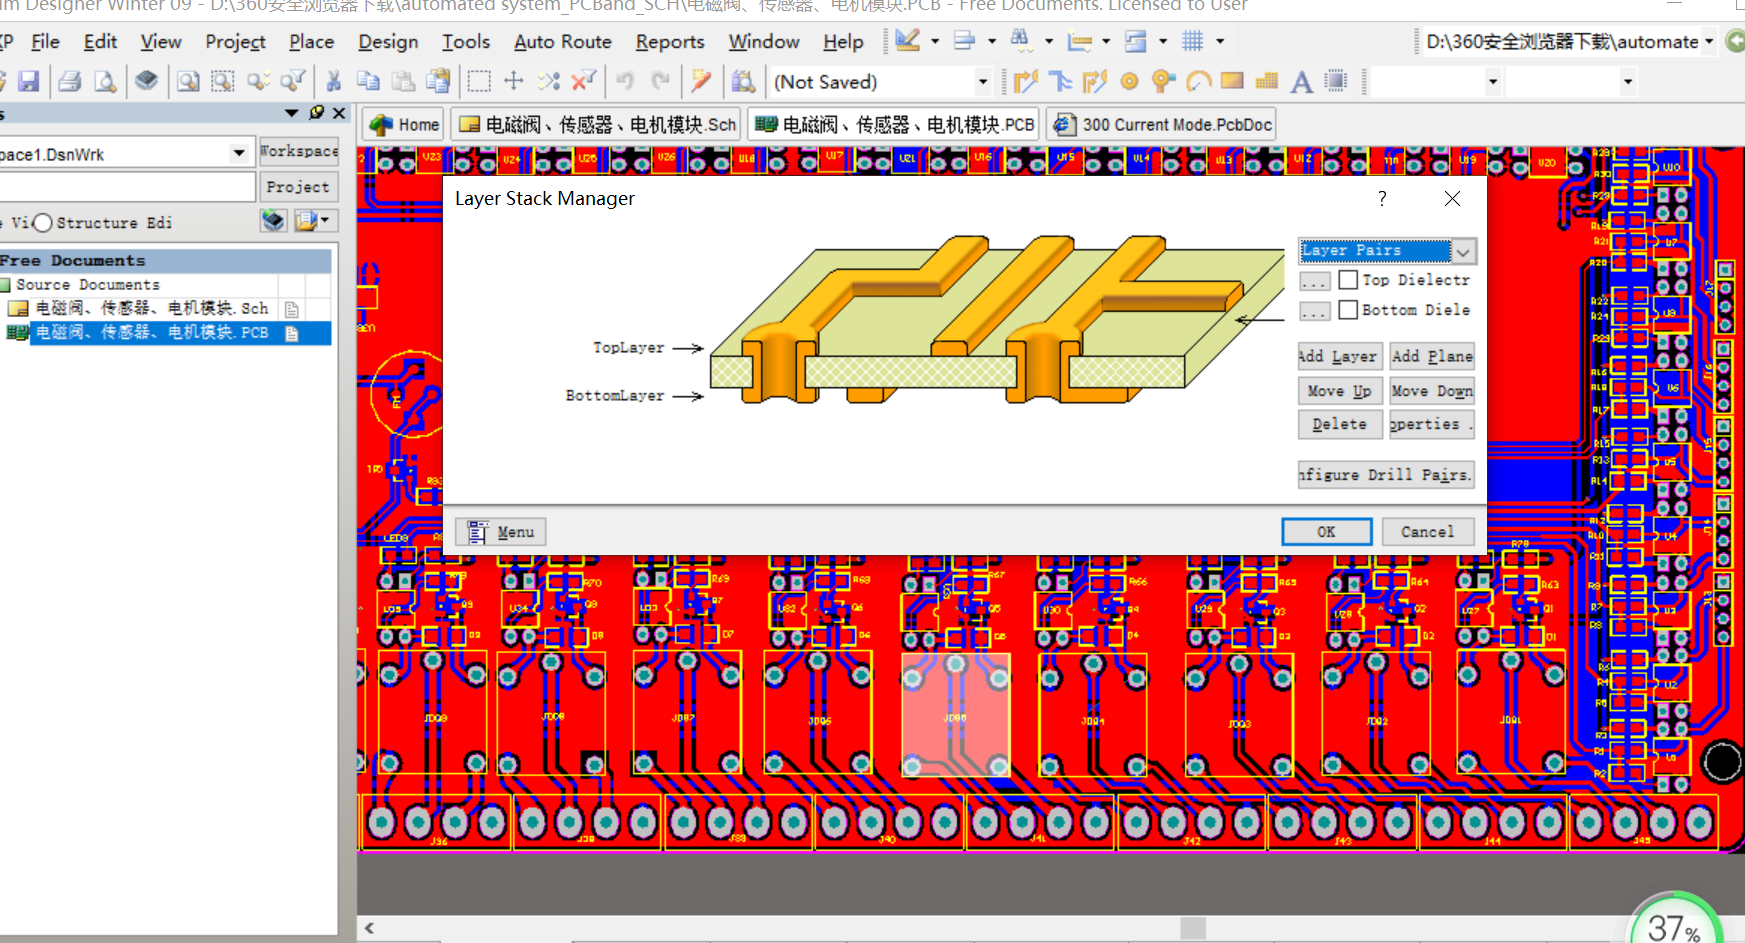Screen dimensions: 1745x943
Task: Click the Move Selection cross icon
Action: click(514, 81)
